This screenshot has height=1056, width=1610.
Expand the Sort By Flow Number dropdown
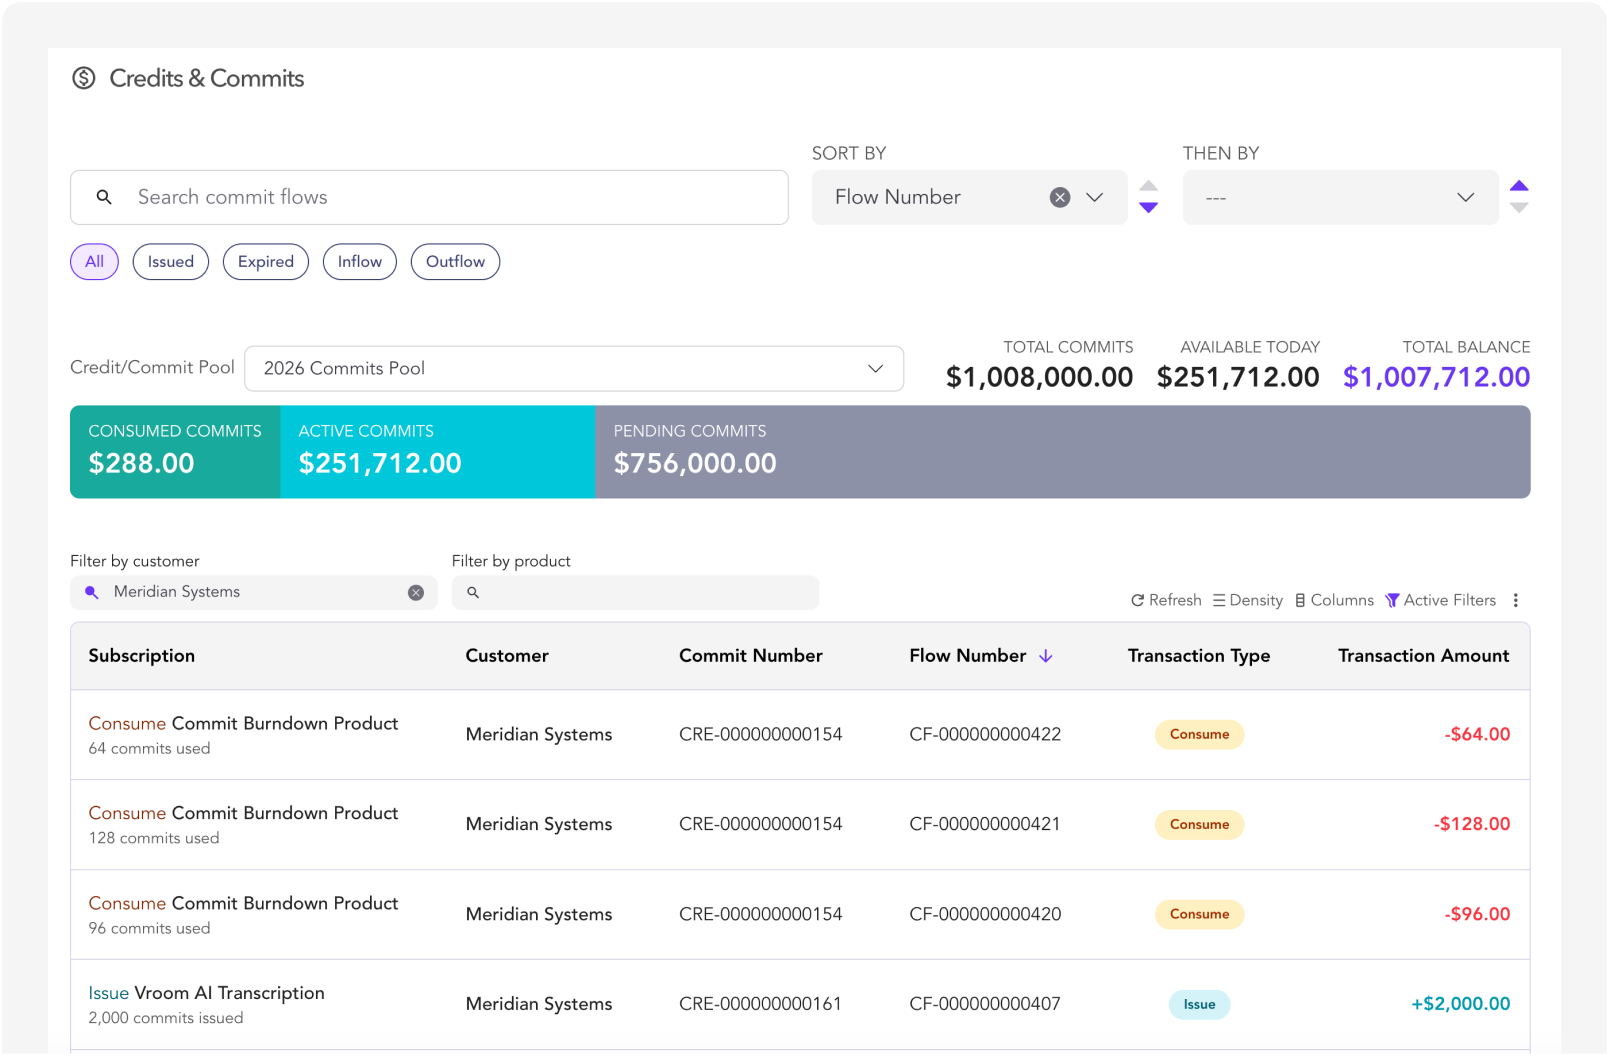pos(1095,198)
